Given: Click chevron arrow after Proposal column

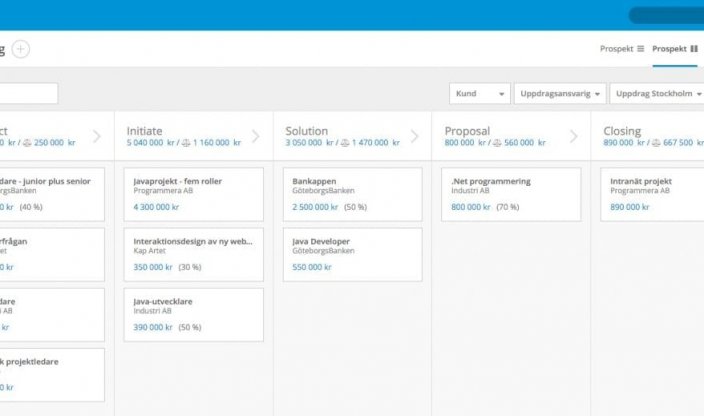Looking at the screenshot, I should click(x=574, y=137).
